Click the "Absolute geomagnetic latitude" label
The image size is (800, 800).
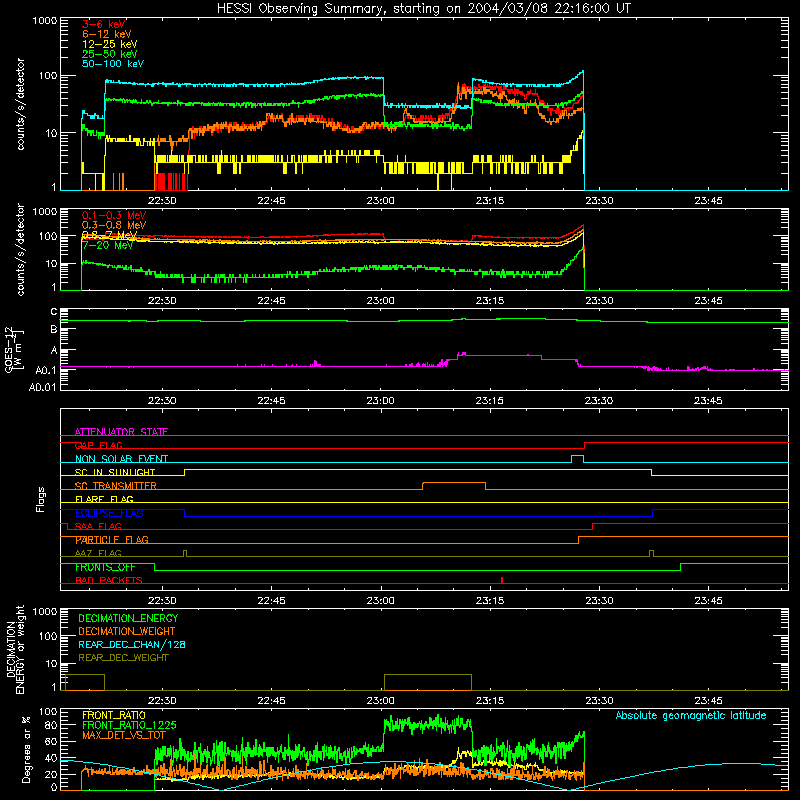pos(691,716)
